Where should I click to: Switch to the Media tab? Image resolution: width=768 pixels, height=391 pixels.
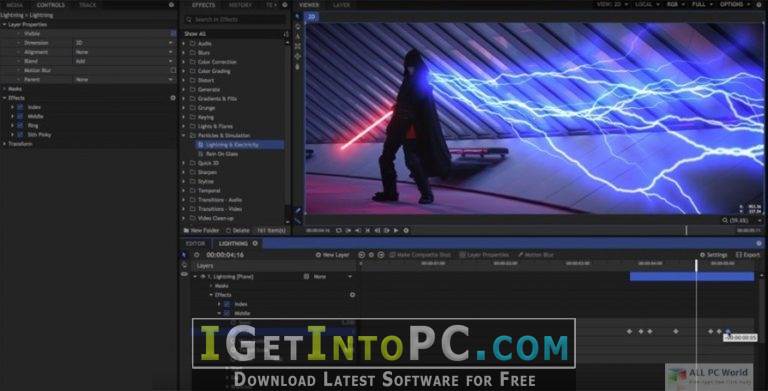(15, 5)
